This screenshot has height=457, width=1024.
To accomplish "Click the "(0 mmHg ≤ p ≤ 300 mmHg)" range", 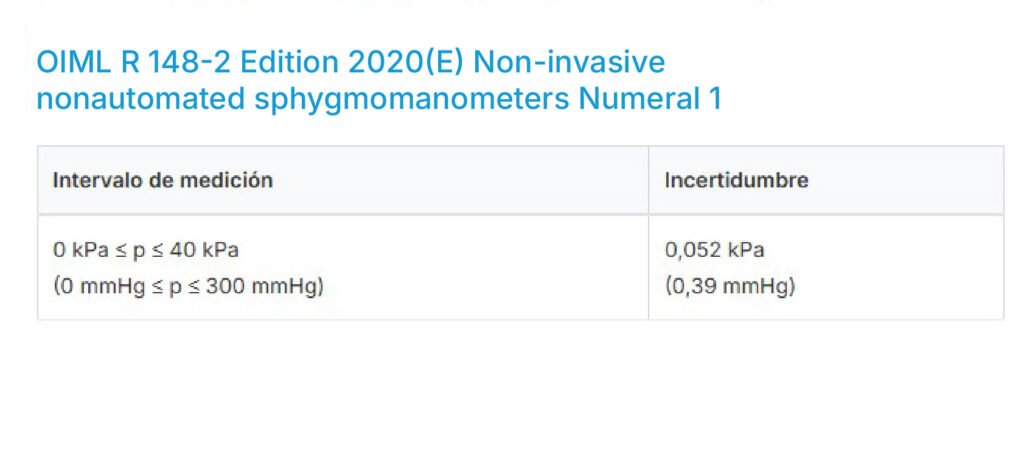I will 188,286.
